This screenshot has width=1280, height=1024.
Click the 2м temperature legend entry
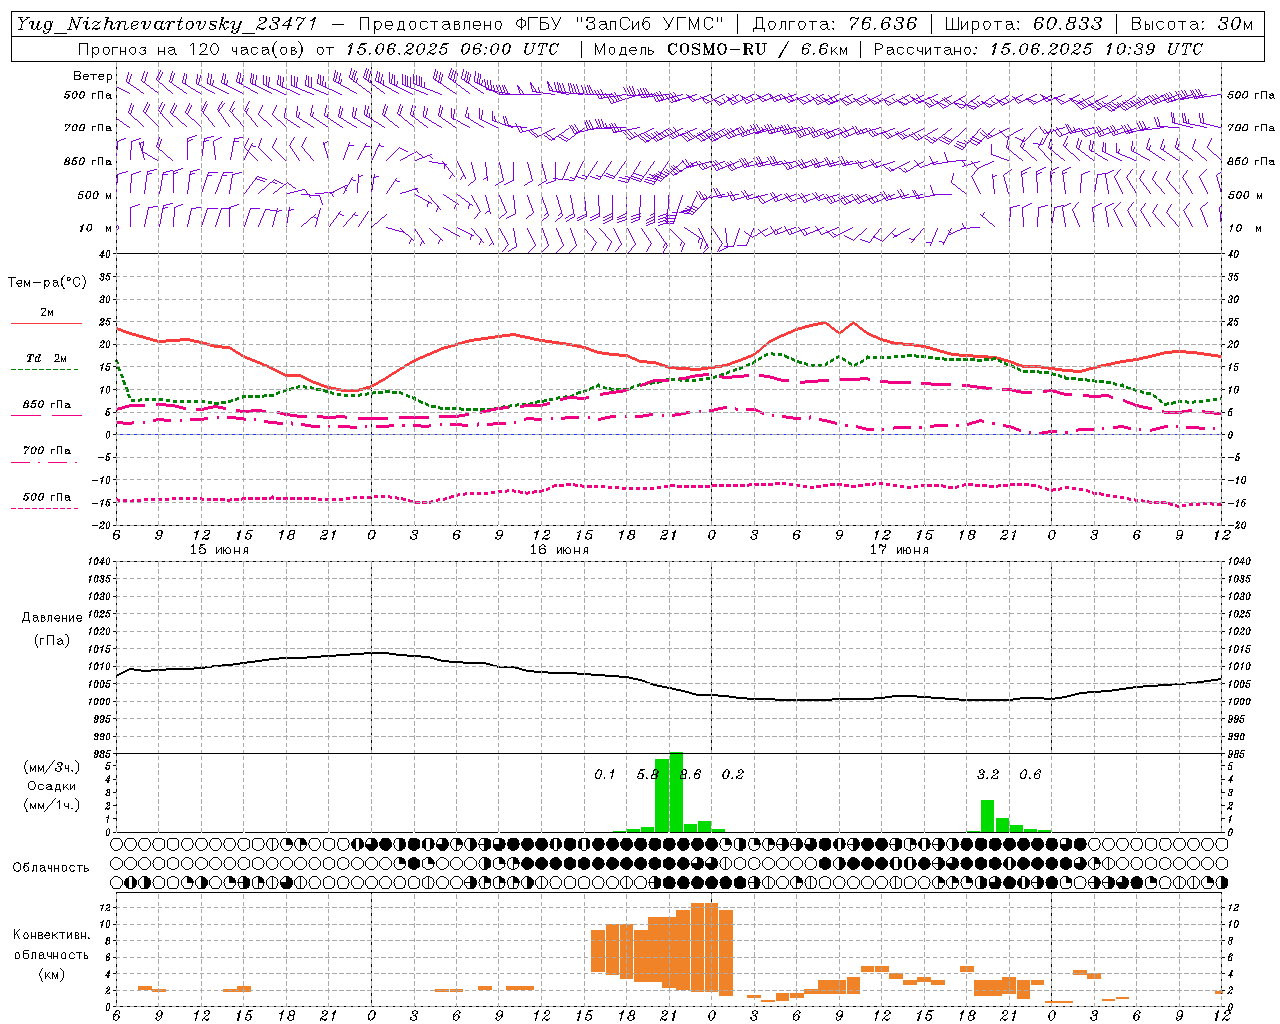coord(47,312)
